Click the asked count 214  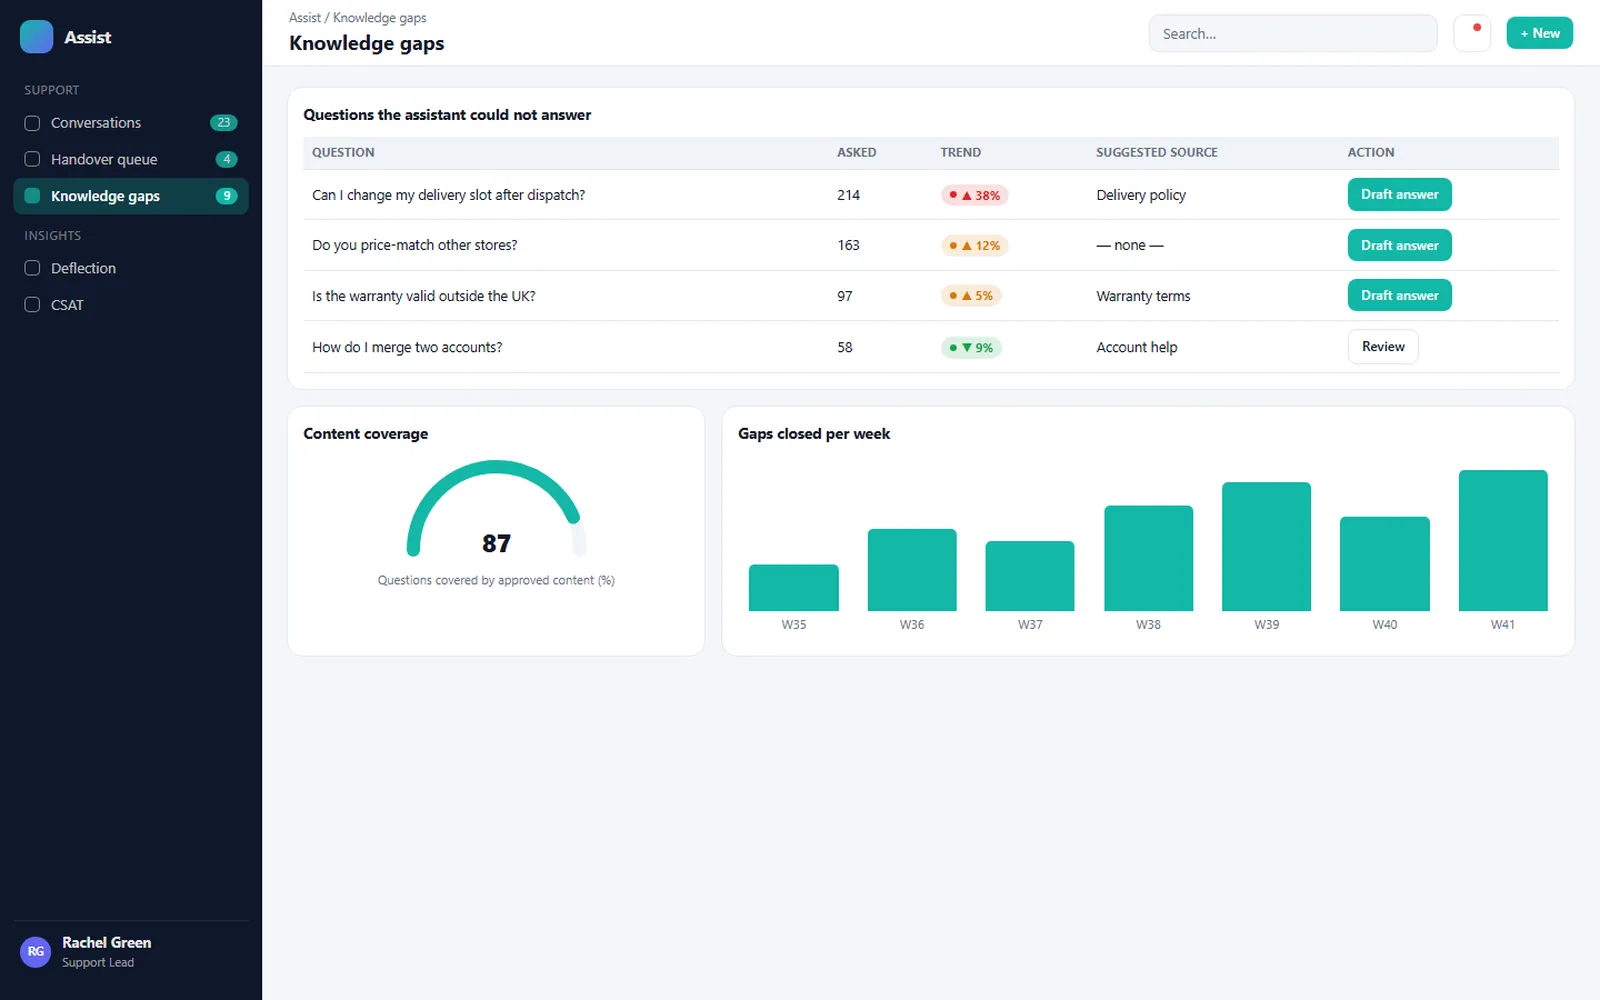coord(848,195)
